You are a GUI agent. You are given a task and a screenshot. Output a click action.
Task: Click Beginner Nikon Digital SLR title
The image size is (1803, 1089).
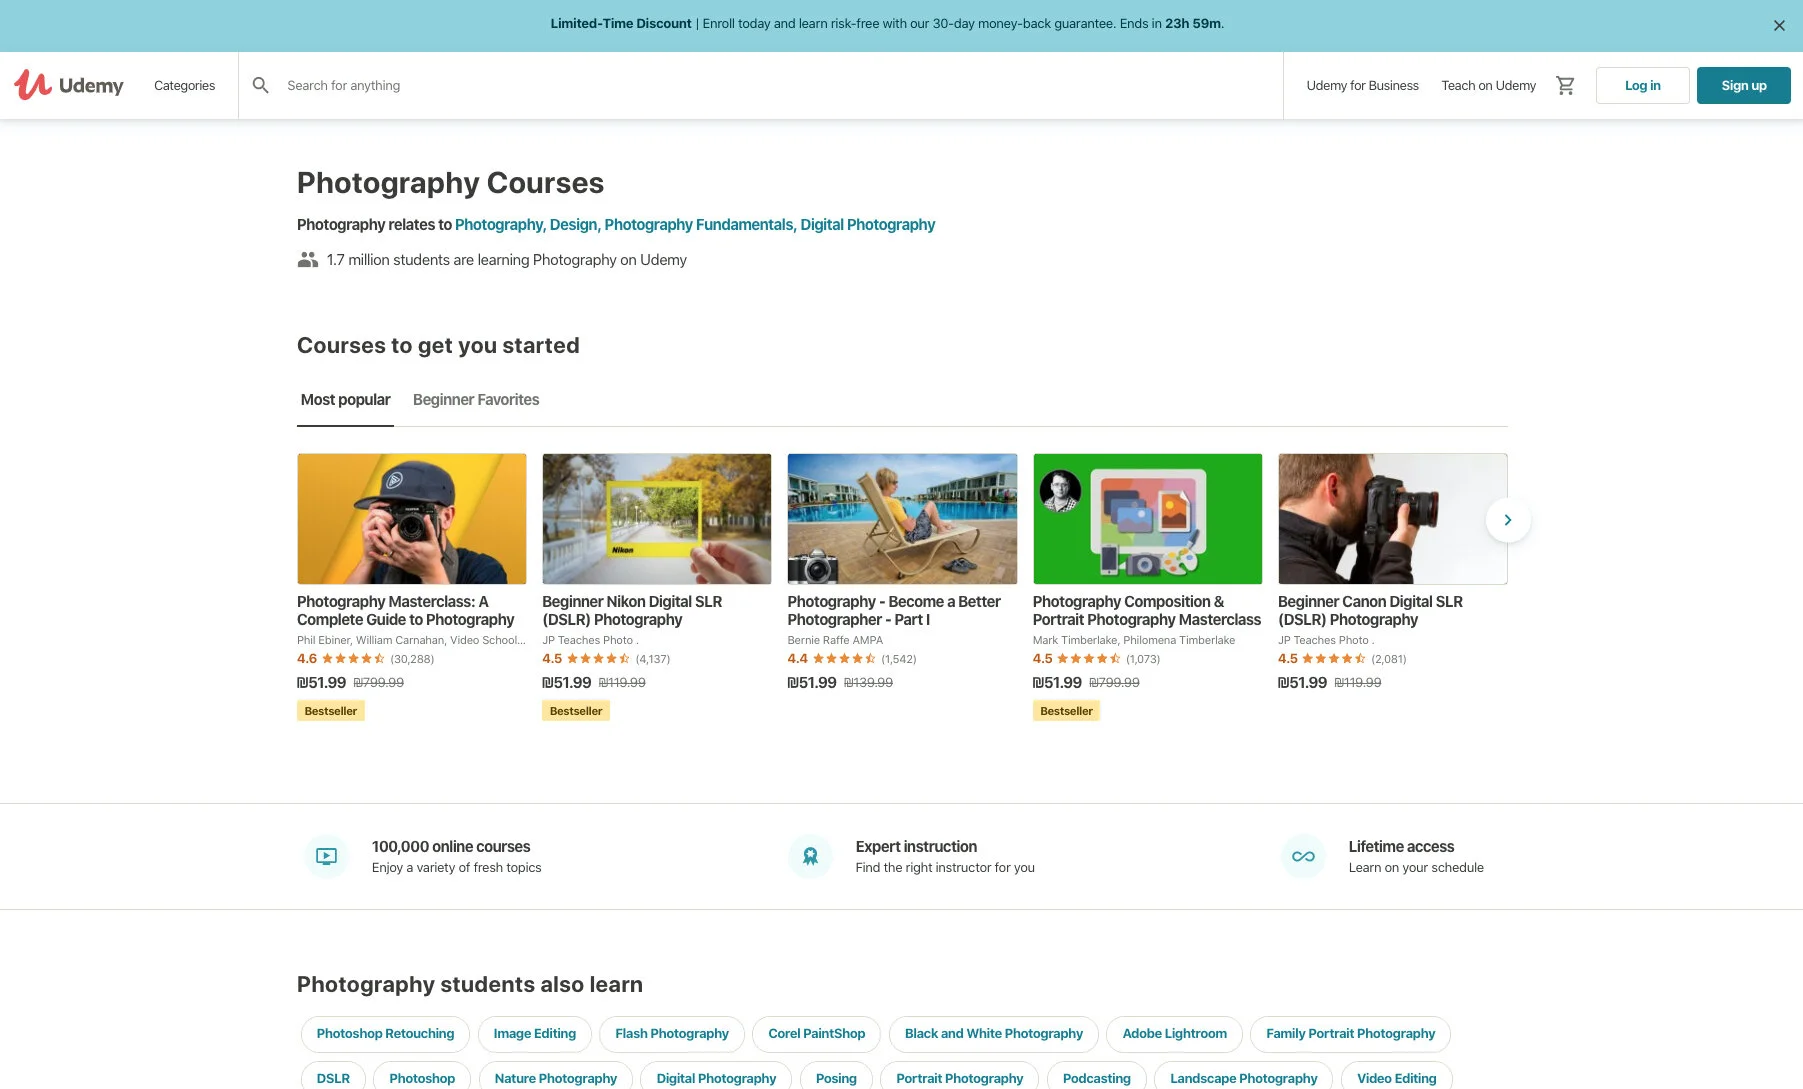click(x=632, y=610)
